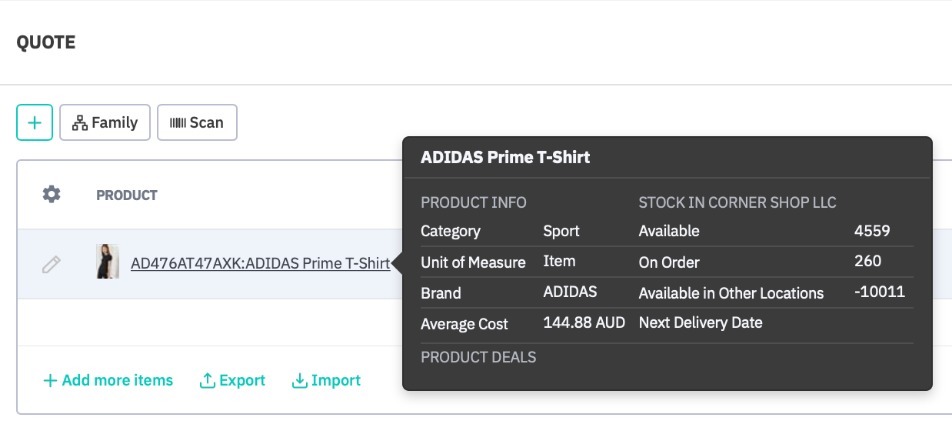Select the Available stock value 4559
The image size is (952, 434).
click(871, 231)
